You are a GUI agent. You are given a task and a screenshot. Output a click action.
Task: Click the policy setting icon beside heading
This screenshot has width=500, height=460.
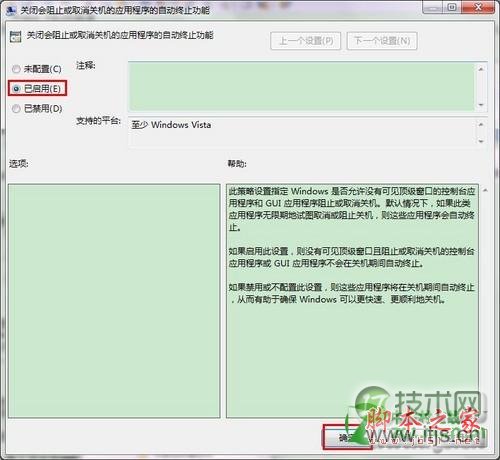tap(15, 36)
